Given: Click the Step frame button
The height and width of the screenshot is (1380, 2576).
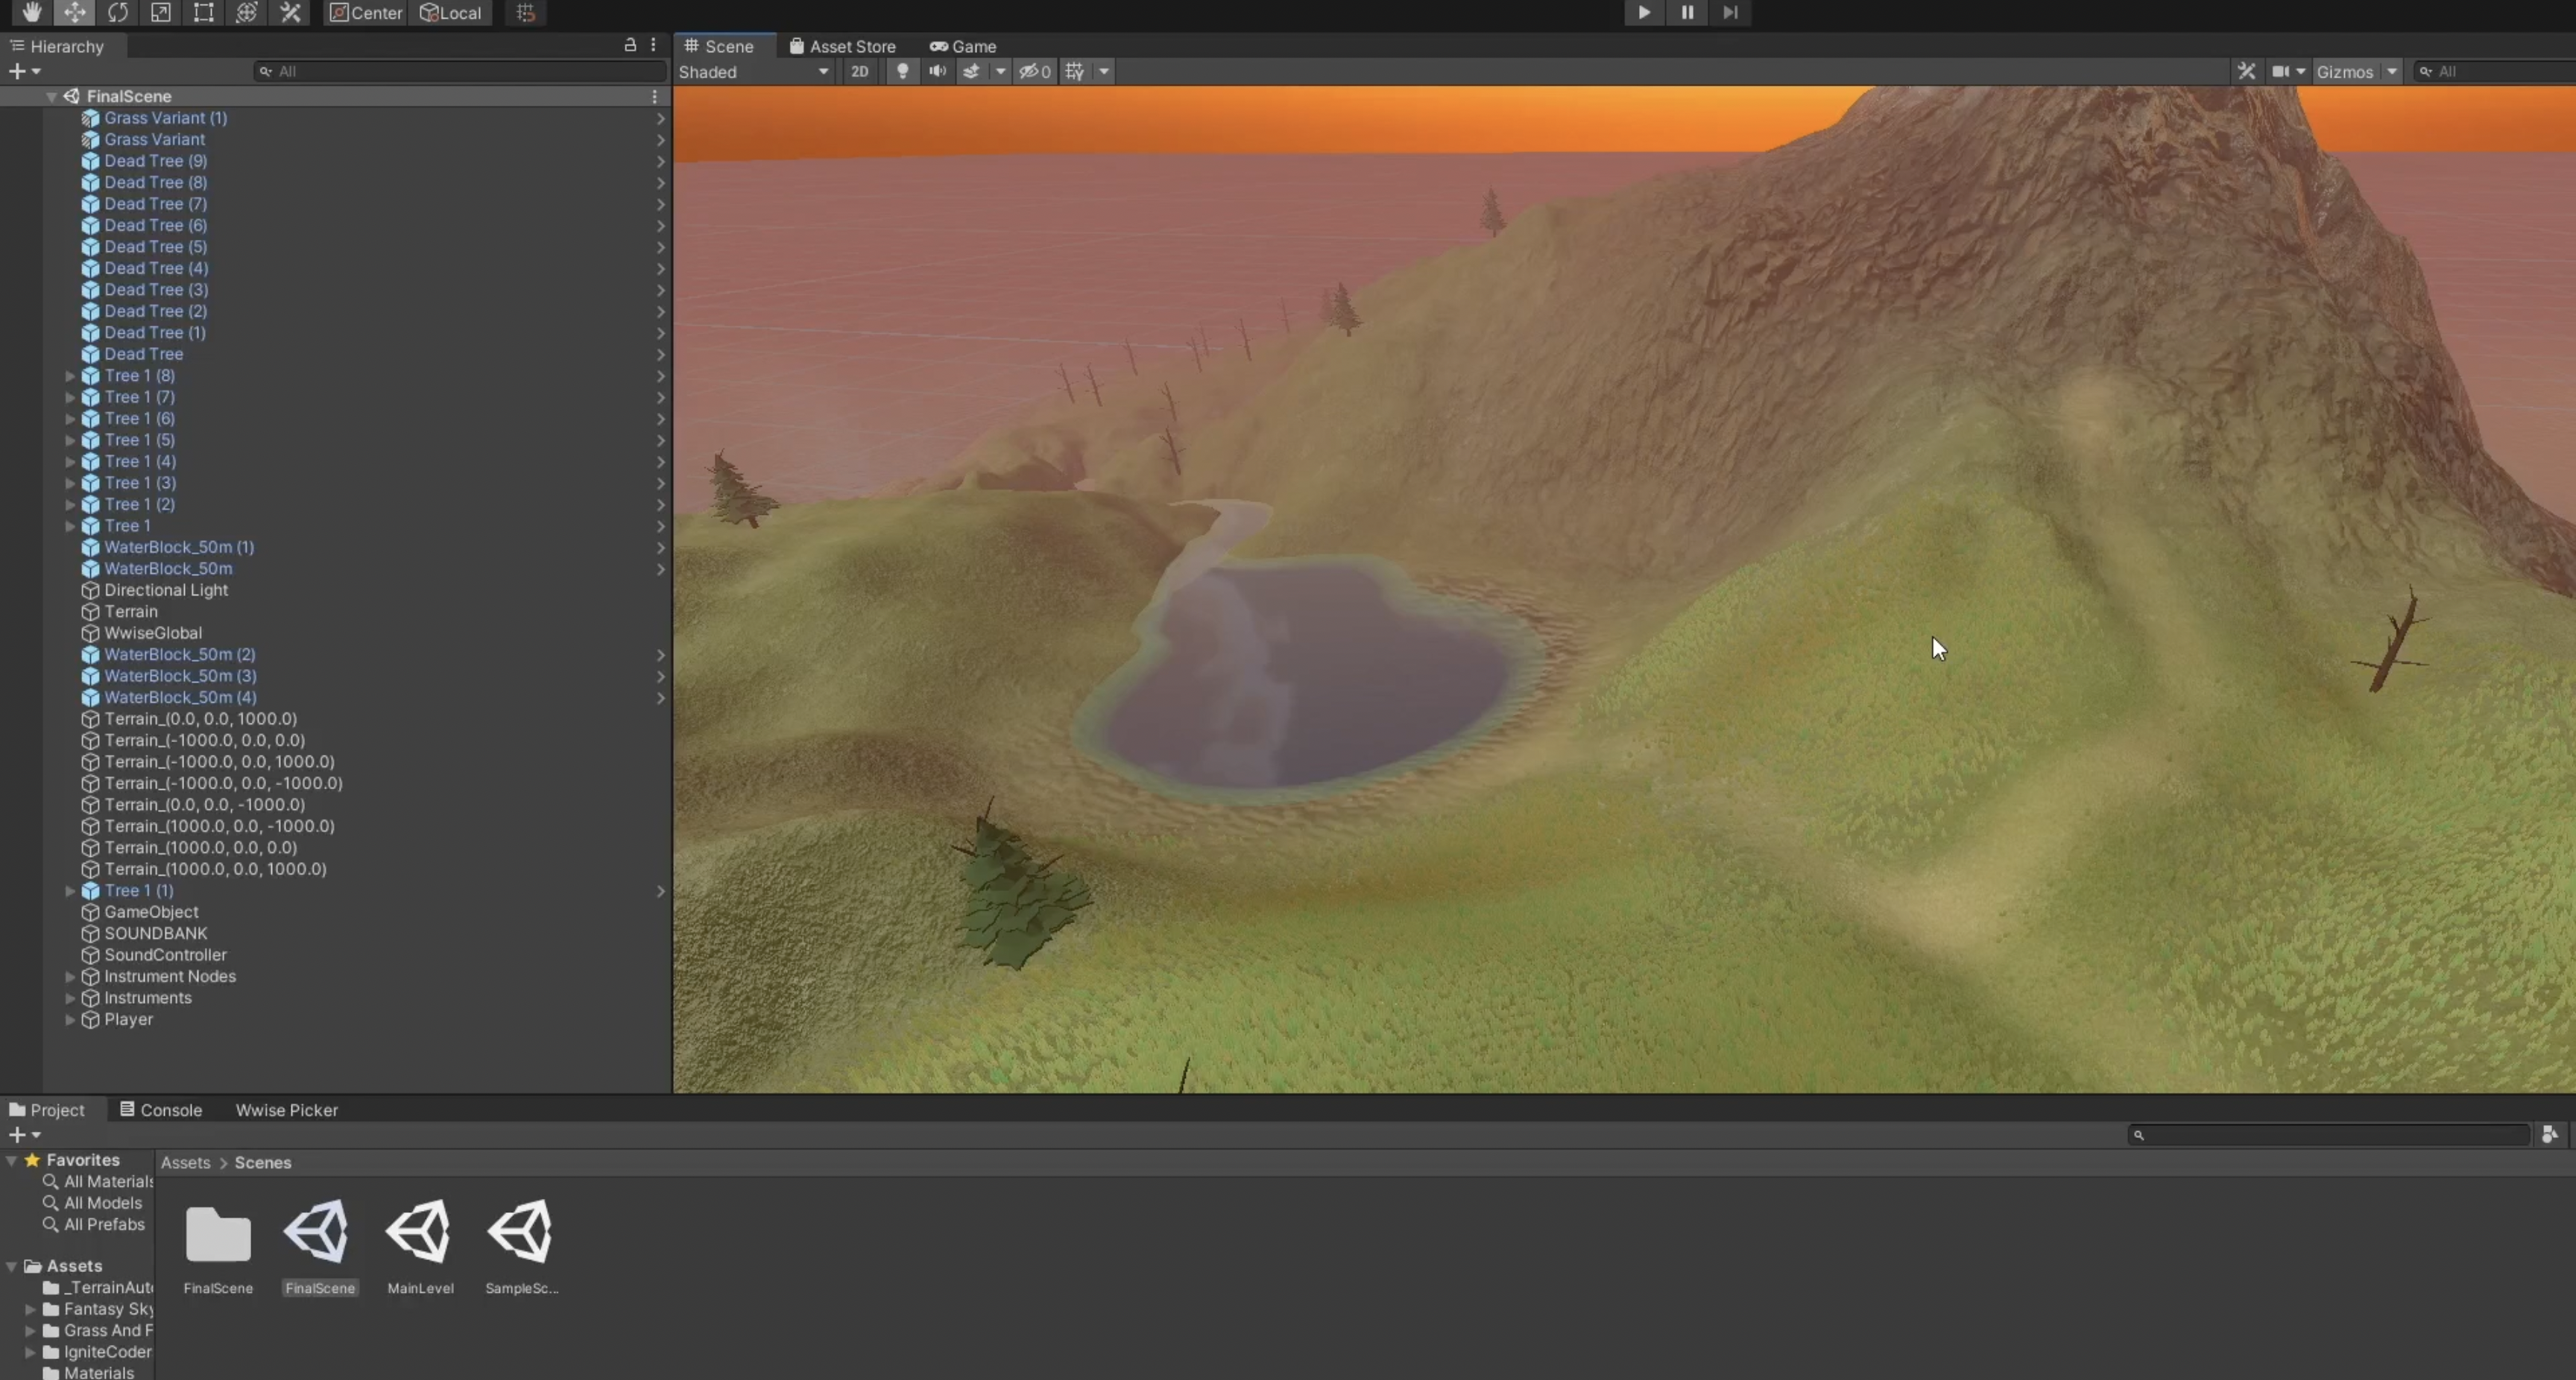Looking at the screenshot, I should point(1730,12).
